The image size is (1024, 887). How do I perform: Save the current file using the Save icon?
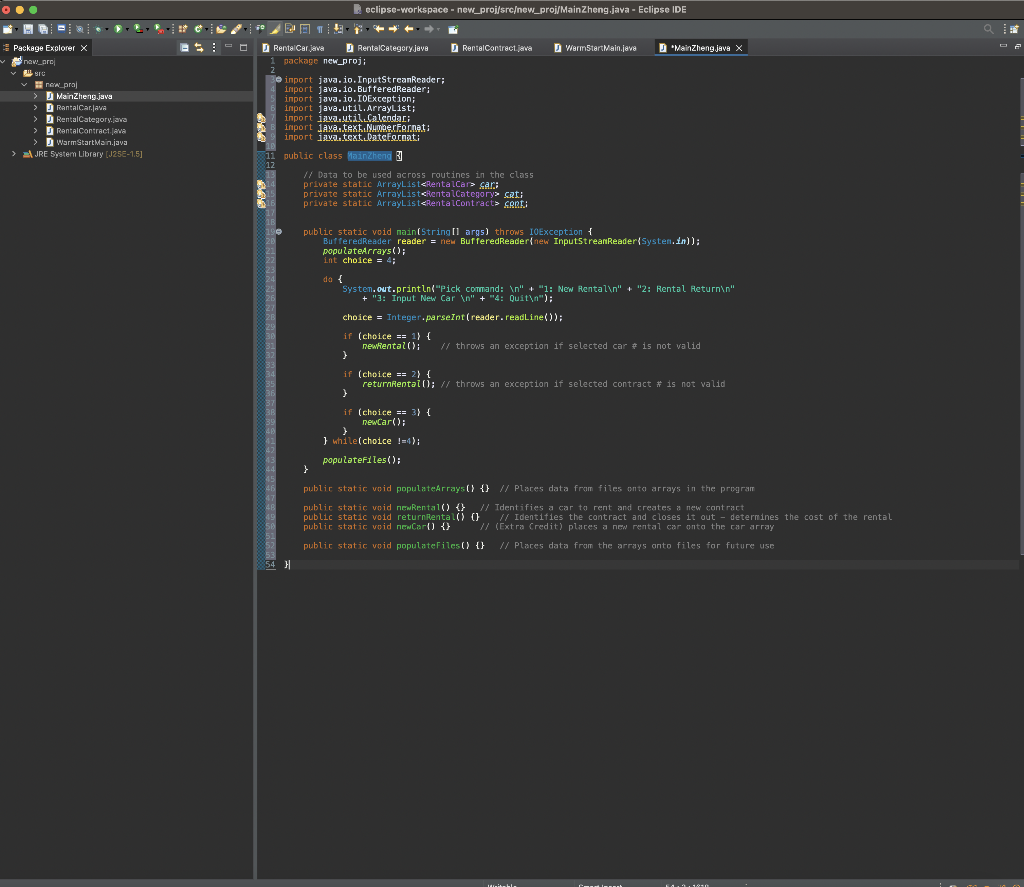[27, 28]
